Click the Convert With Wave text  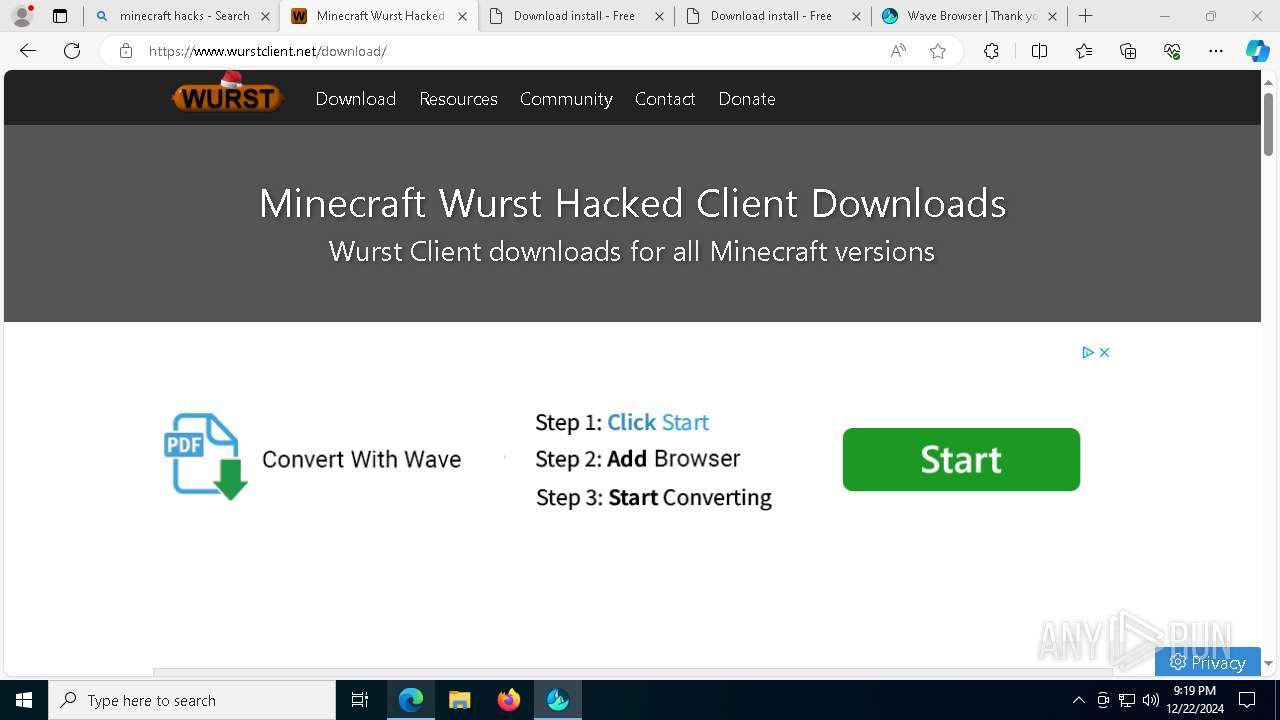(361, 459)
